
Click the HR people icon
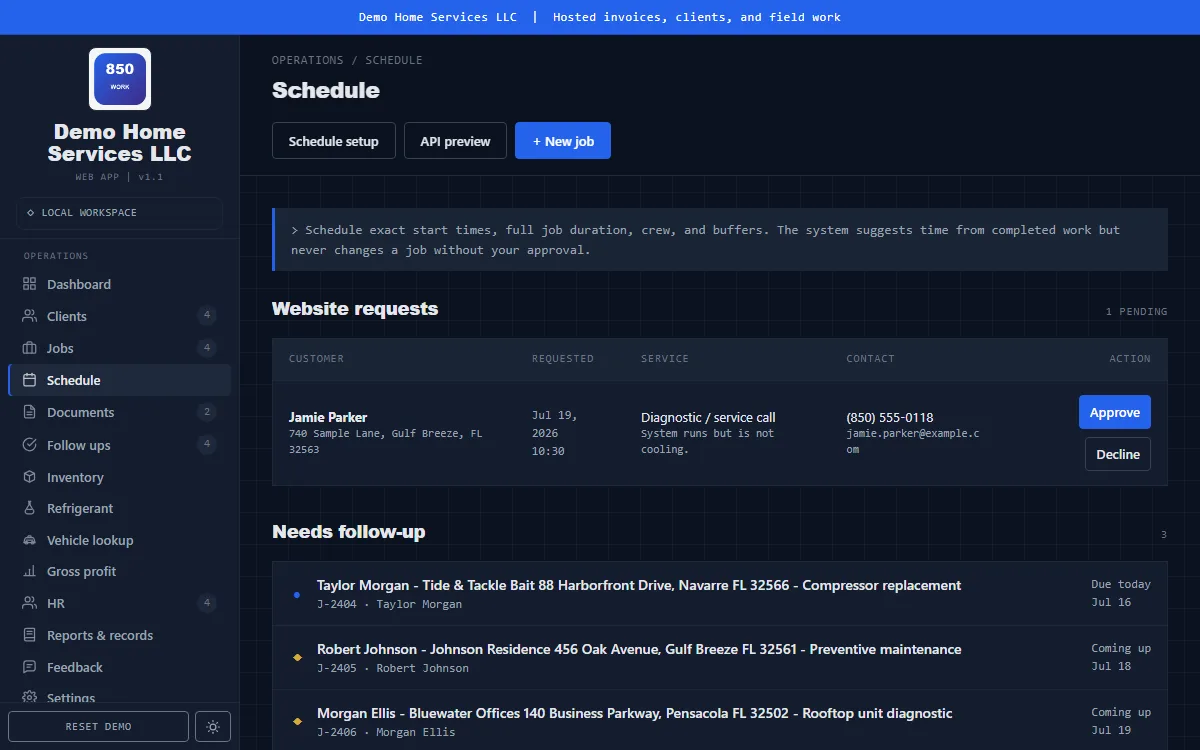click(x=29, y=603)
